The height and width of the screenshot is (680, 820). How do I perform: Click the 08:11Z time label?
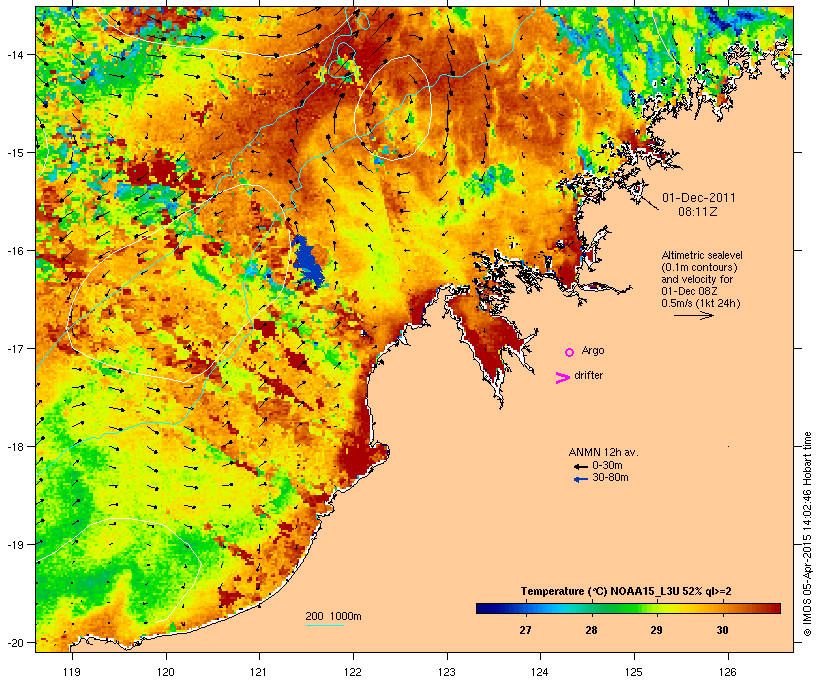pos(698,212)
